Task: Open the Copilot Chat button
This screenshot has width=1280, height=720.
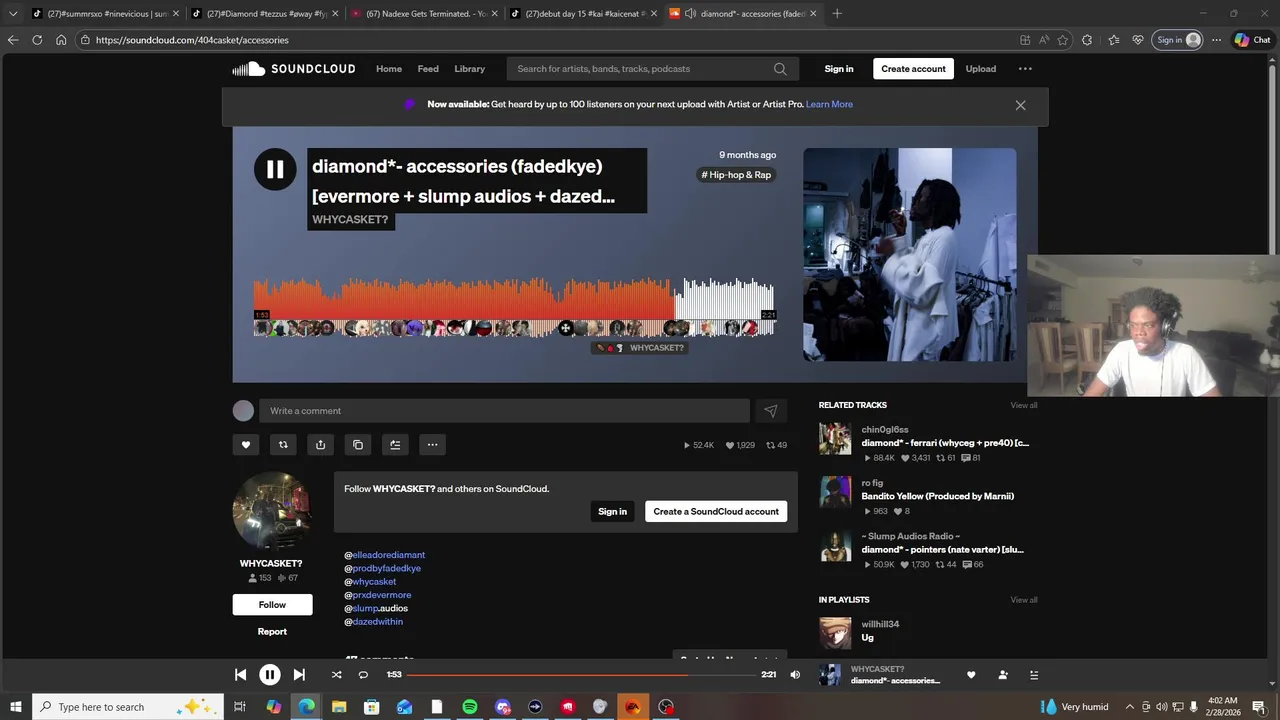Action: 1253,40
